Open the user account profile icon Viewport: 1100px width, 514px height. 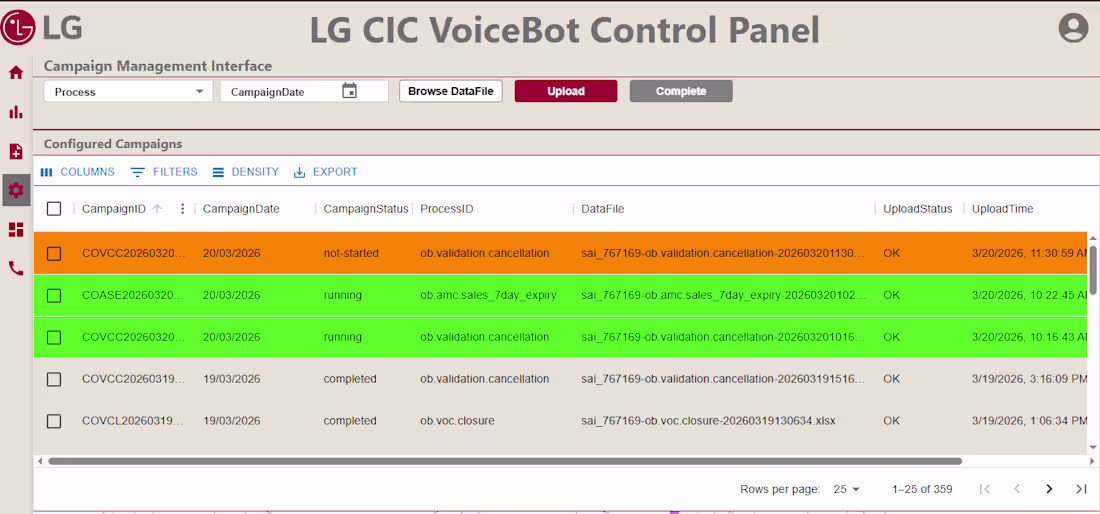pyautogui.click(x=1073, y=28)
